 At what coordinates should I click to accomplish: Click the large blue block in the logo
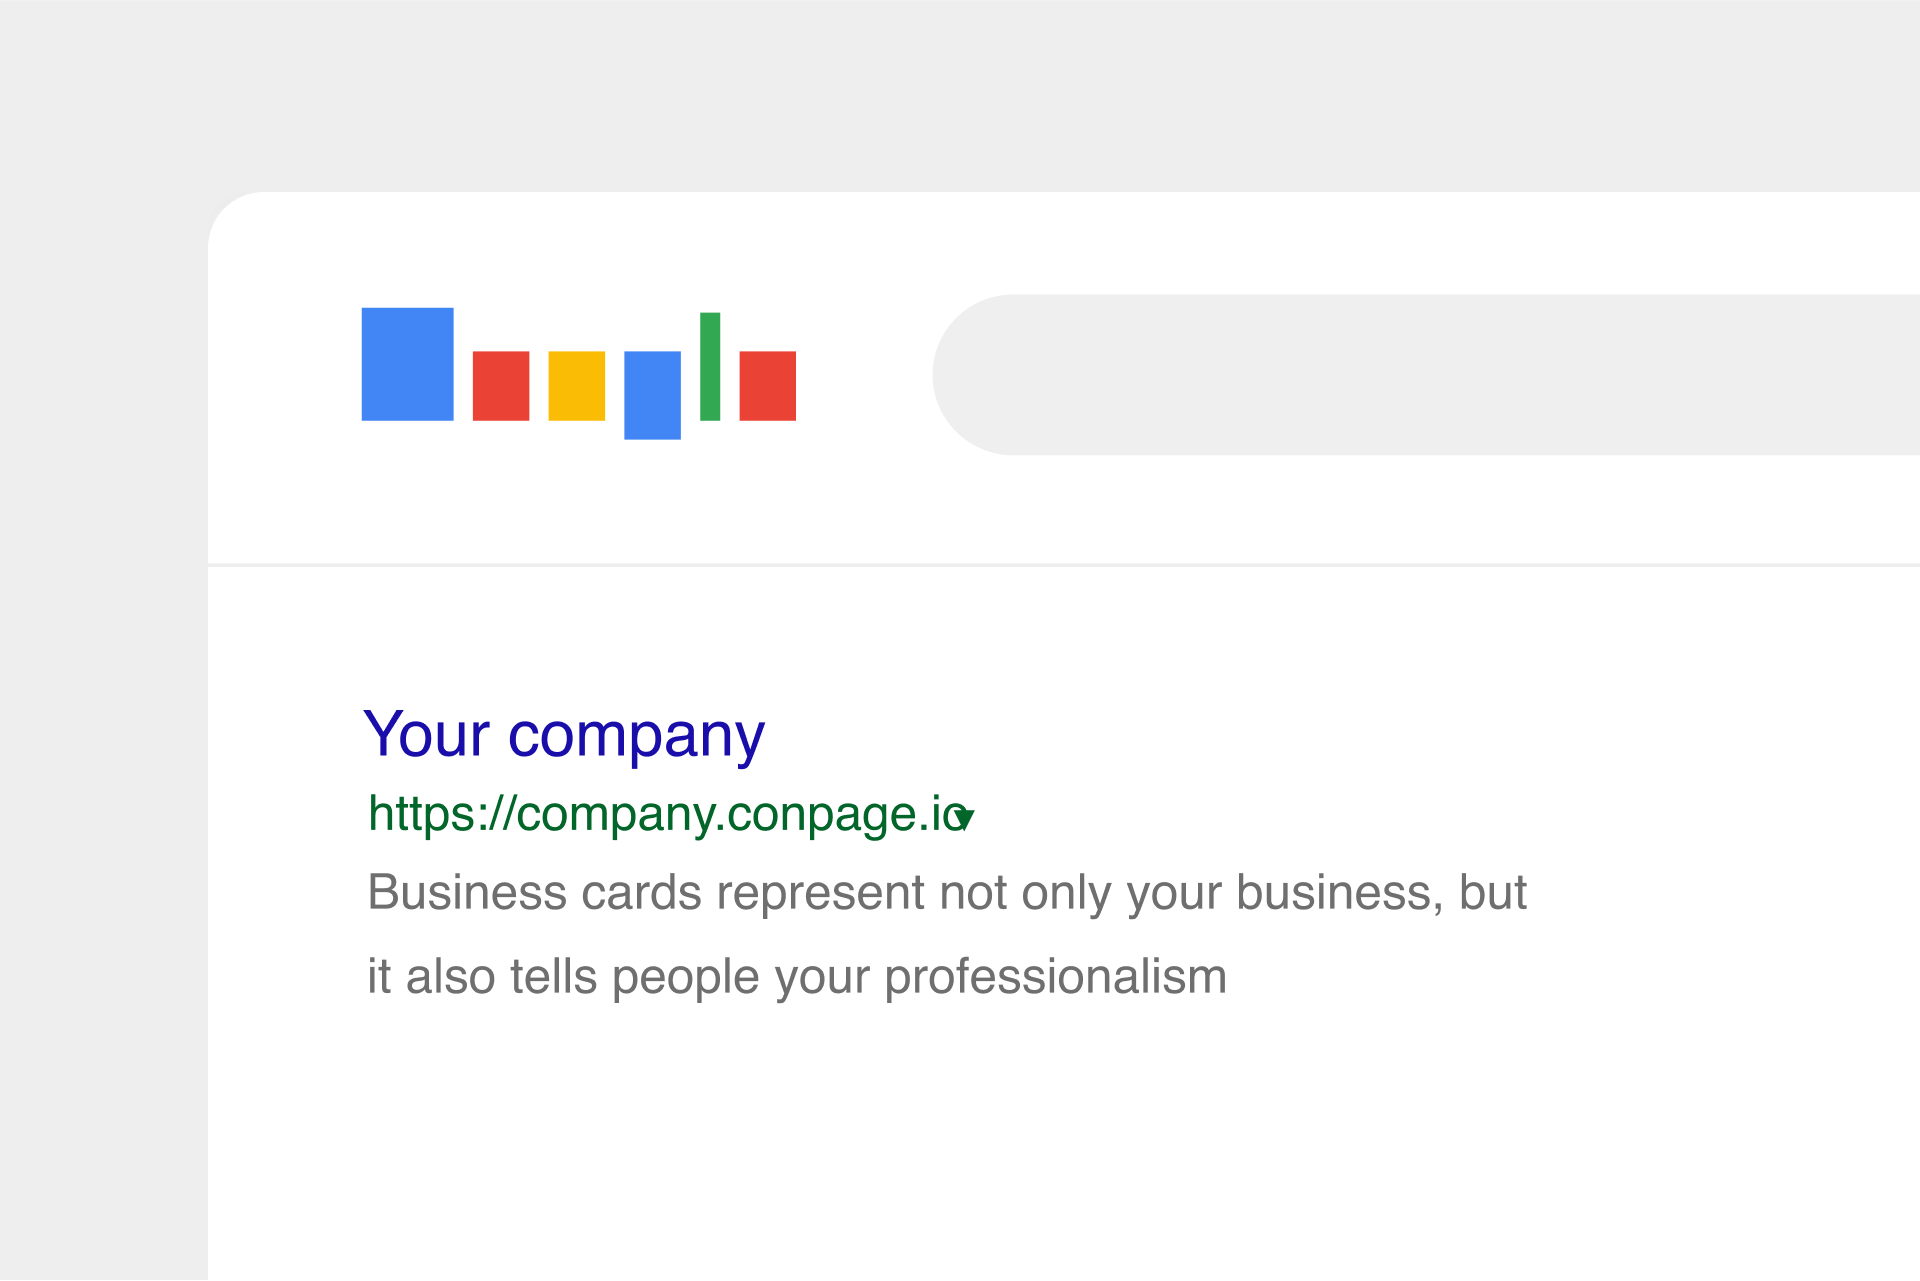click(x=407, y=364)
